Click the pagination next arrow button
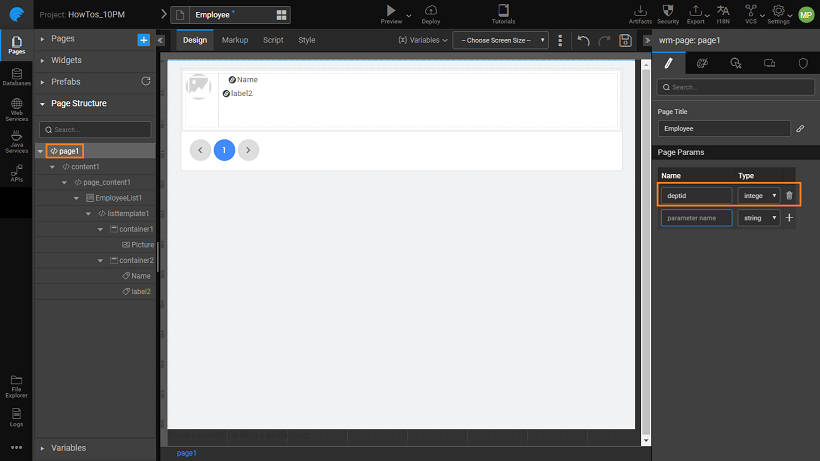Image resolution: width=820 pixels, height=461 pixels. (248, 150)
